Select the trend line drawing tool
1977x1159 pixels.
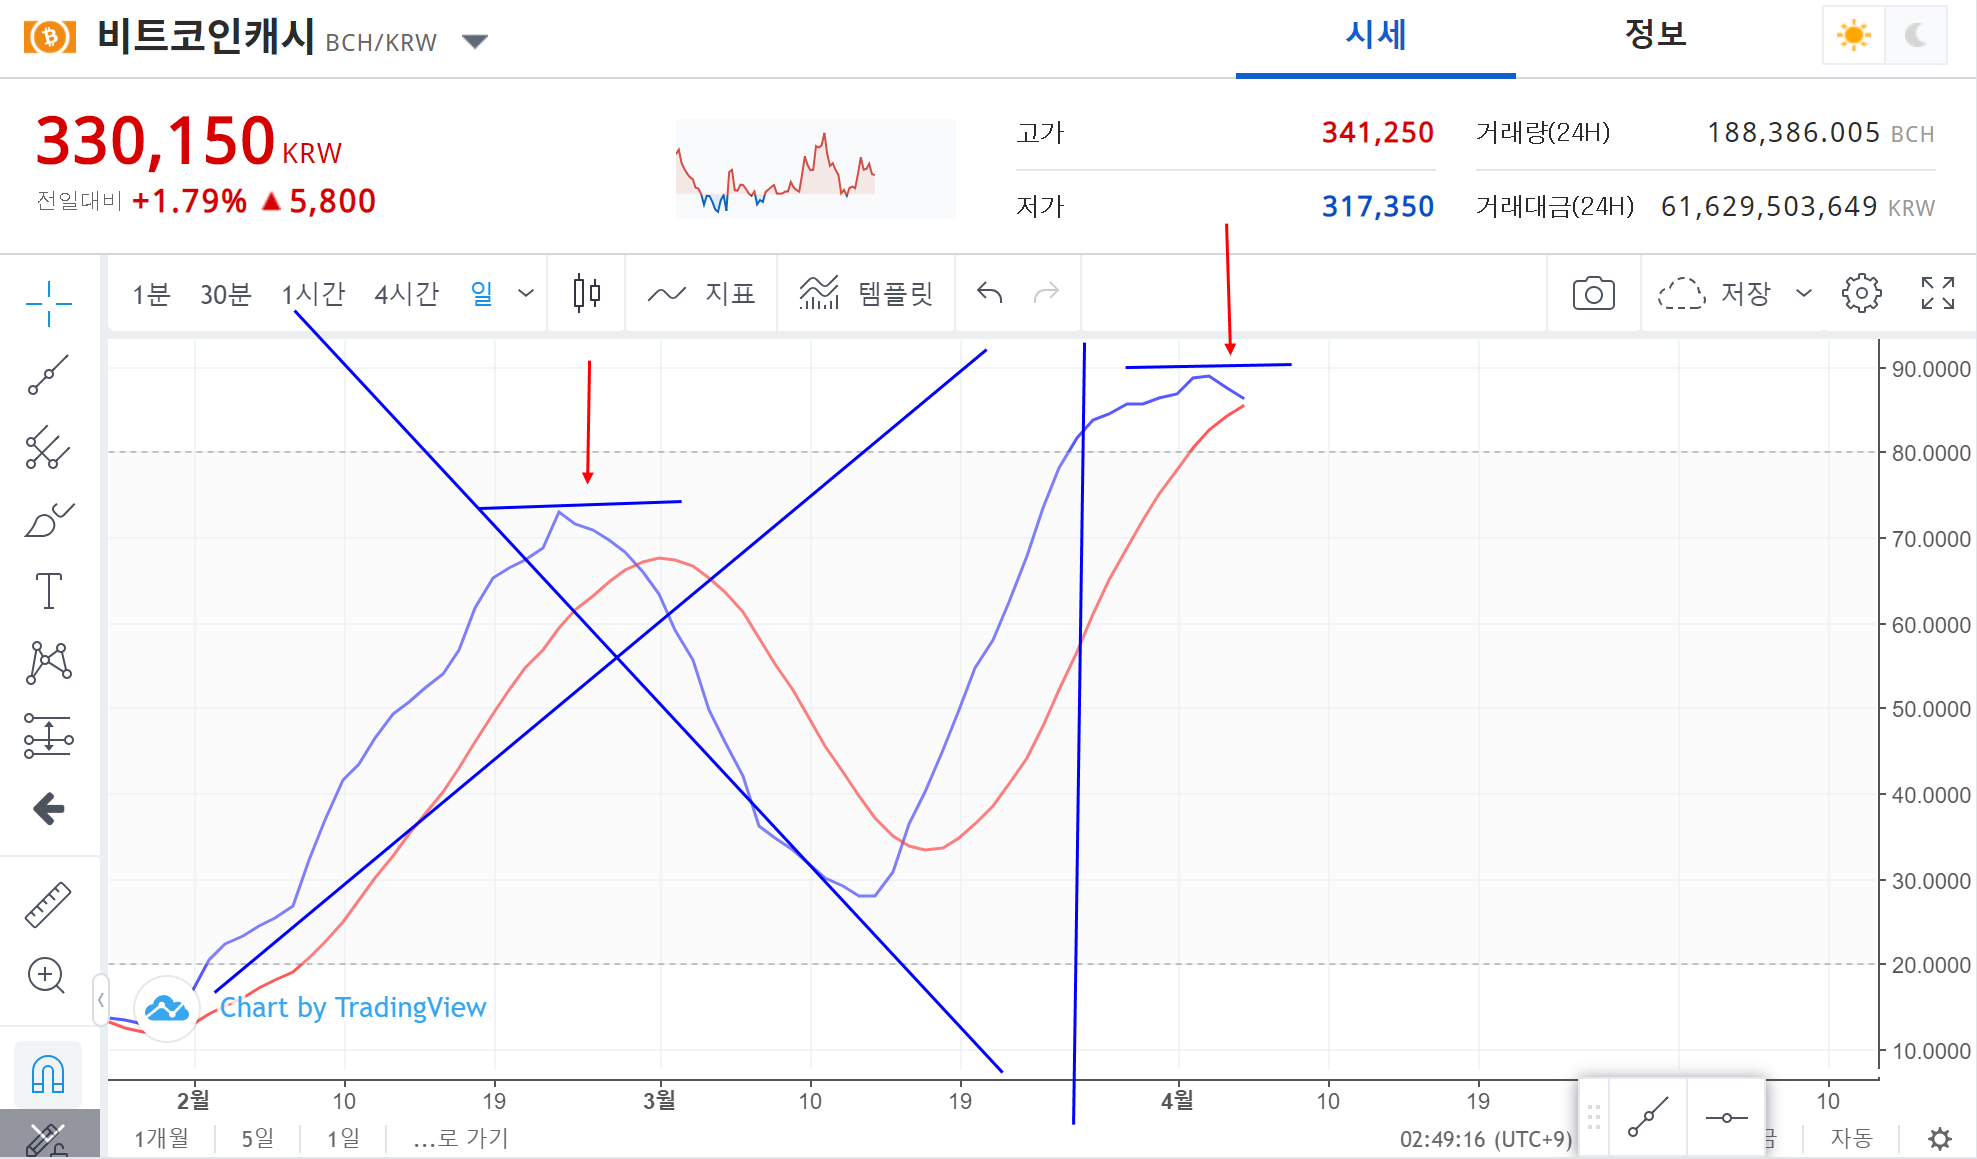48,375
